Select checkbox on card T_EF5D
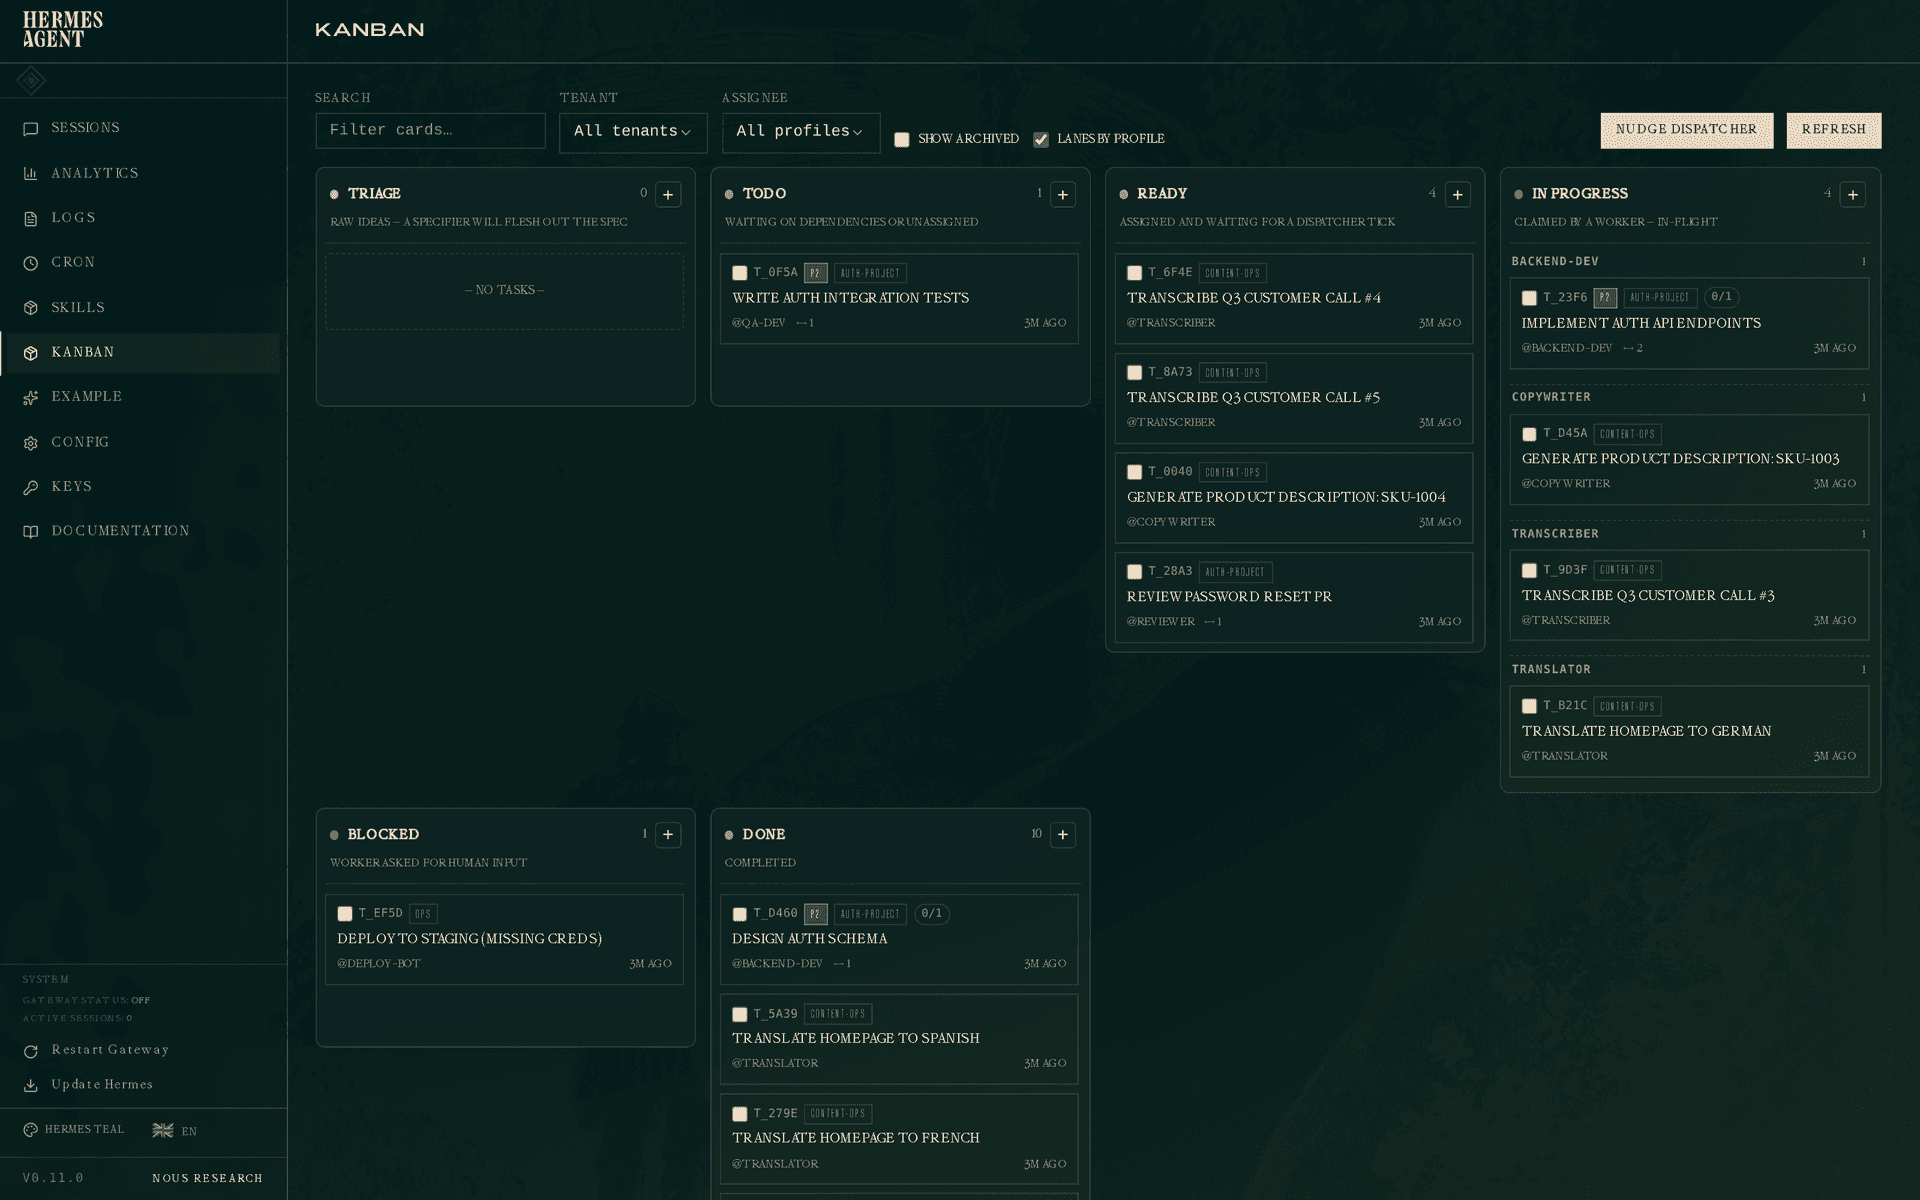Screen dimensions: 1920x1200 click(345, 914)
